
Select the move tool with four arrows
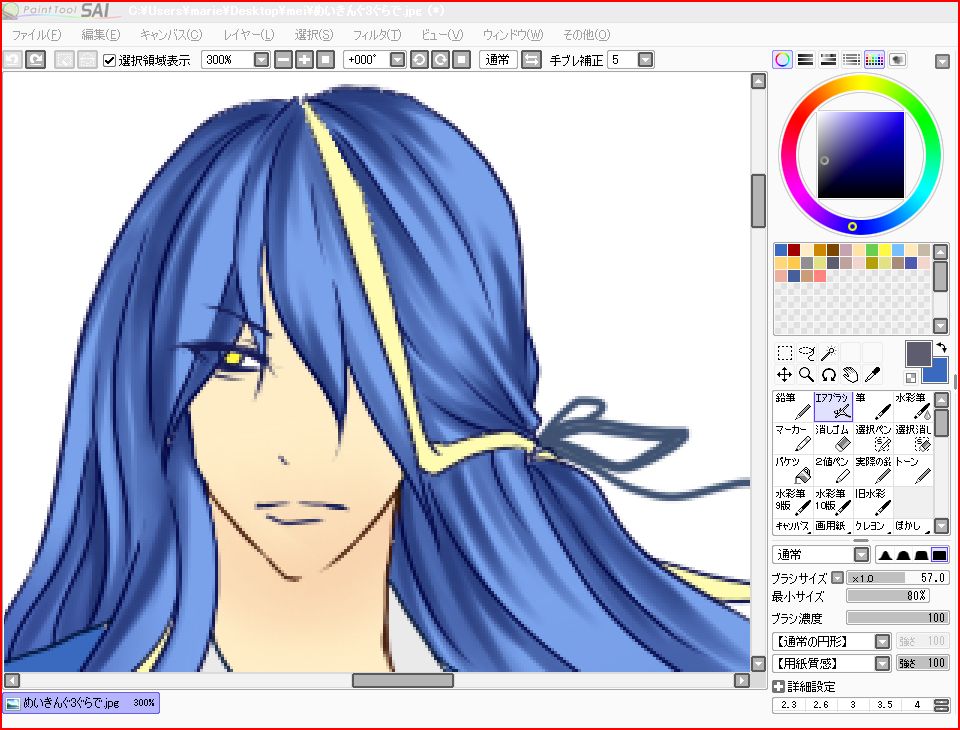784,375
